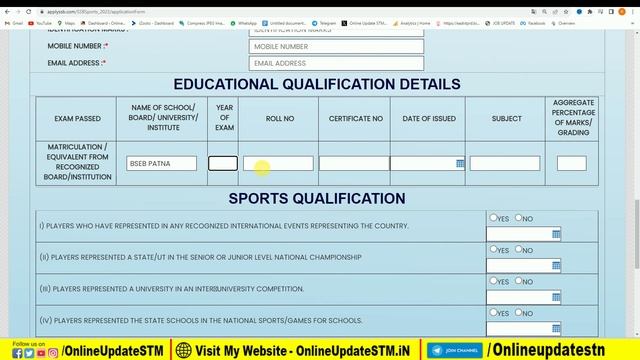Open the JOB UPDATE bookmark
The width and height of the screenshot is (640, 360).
point(500,23)
